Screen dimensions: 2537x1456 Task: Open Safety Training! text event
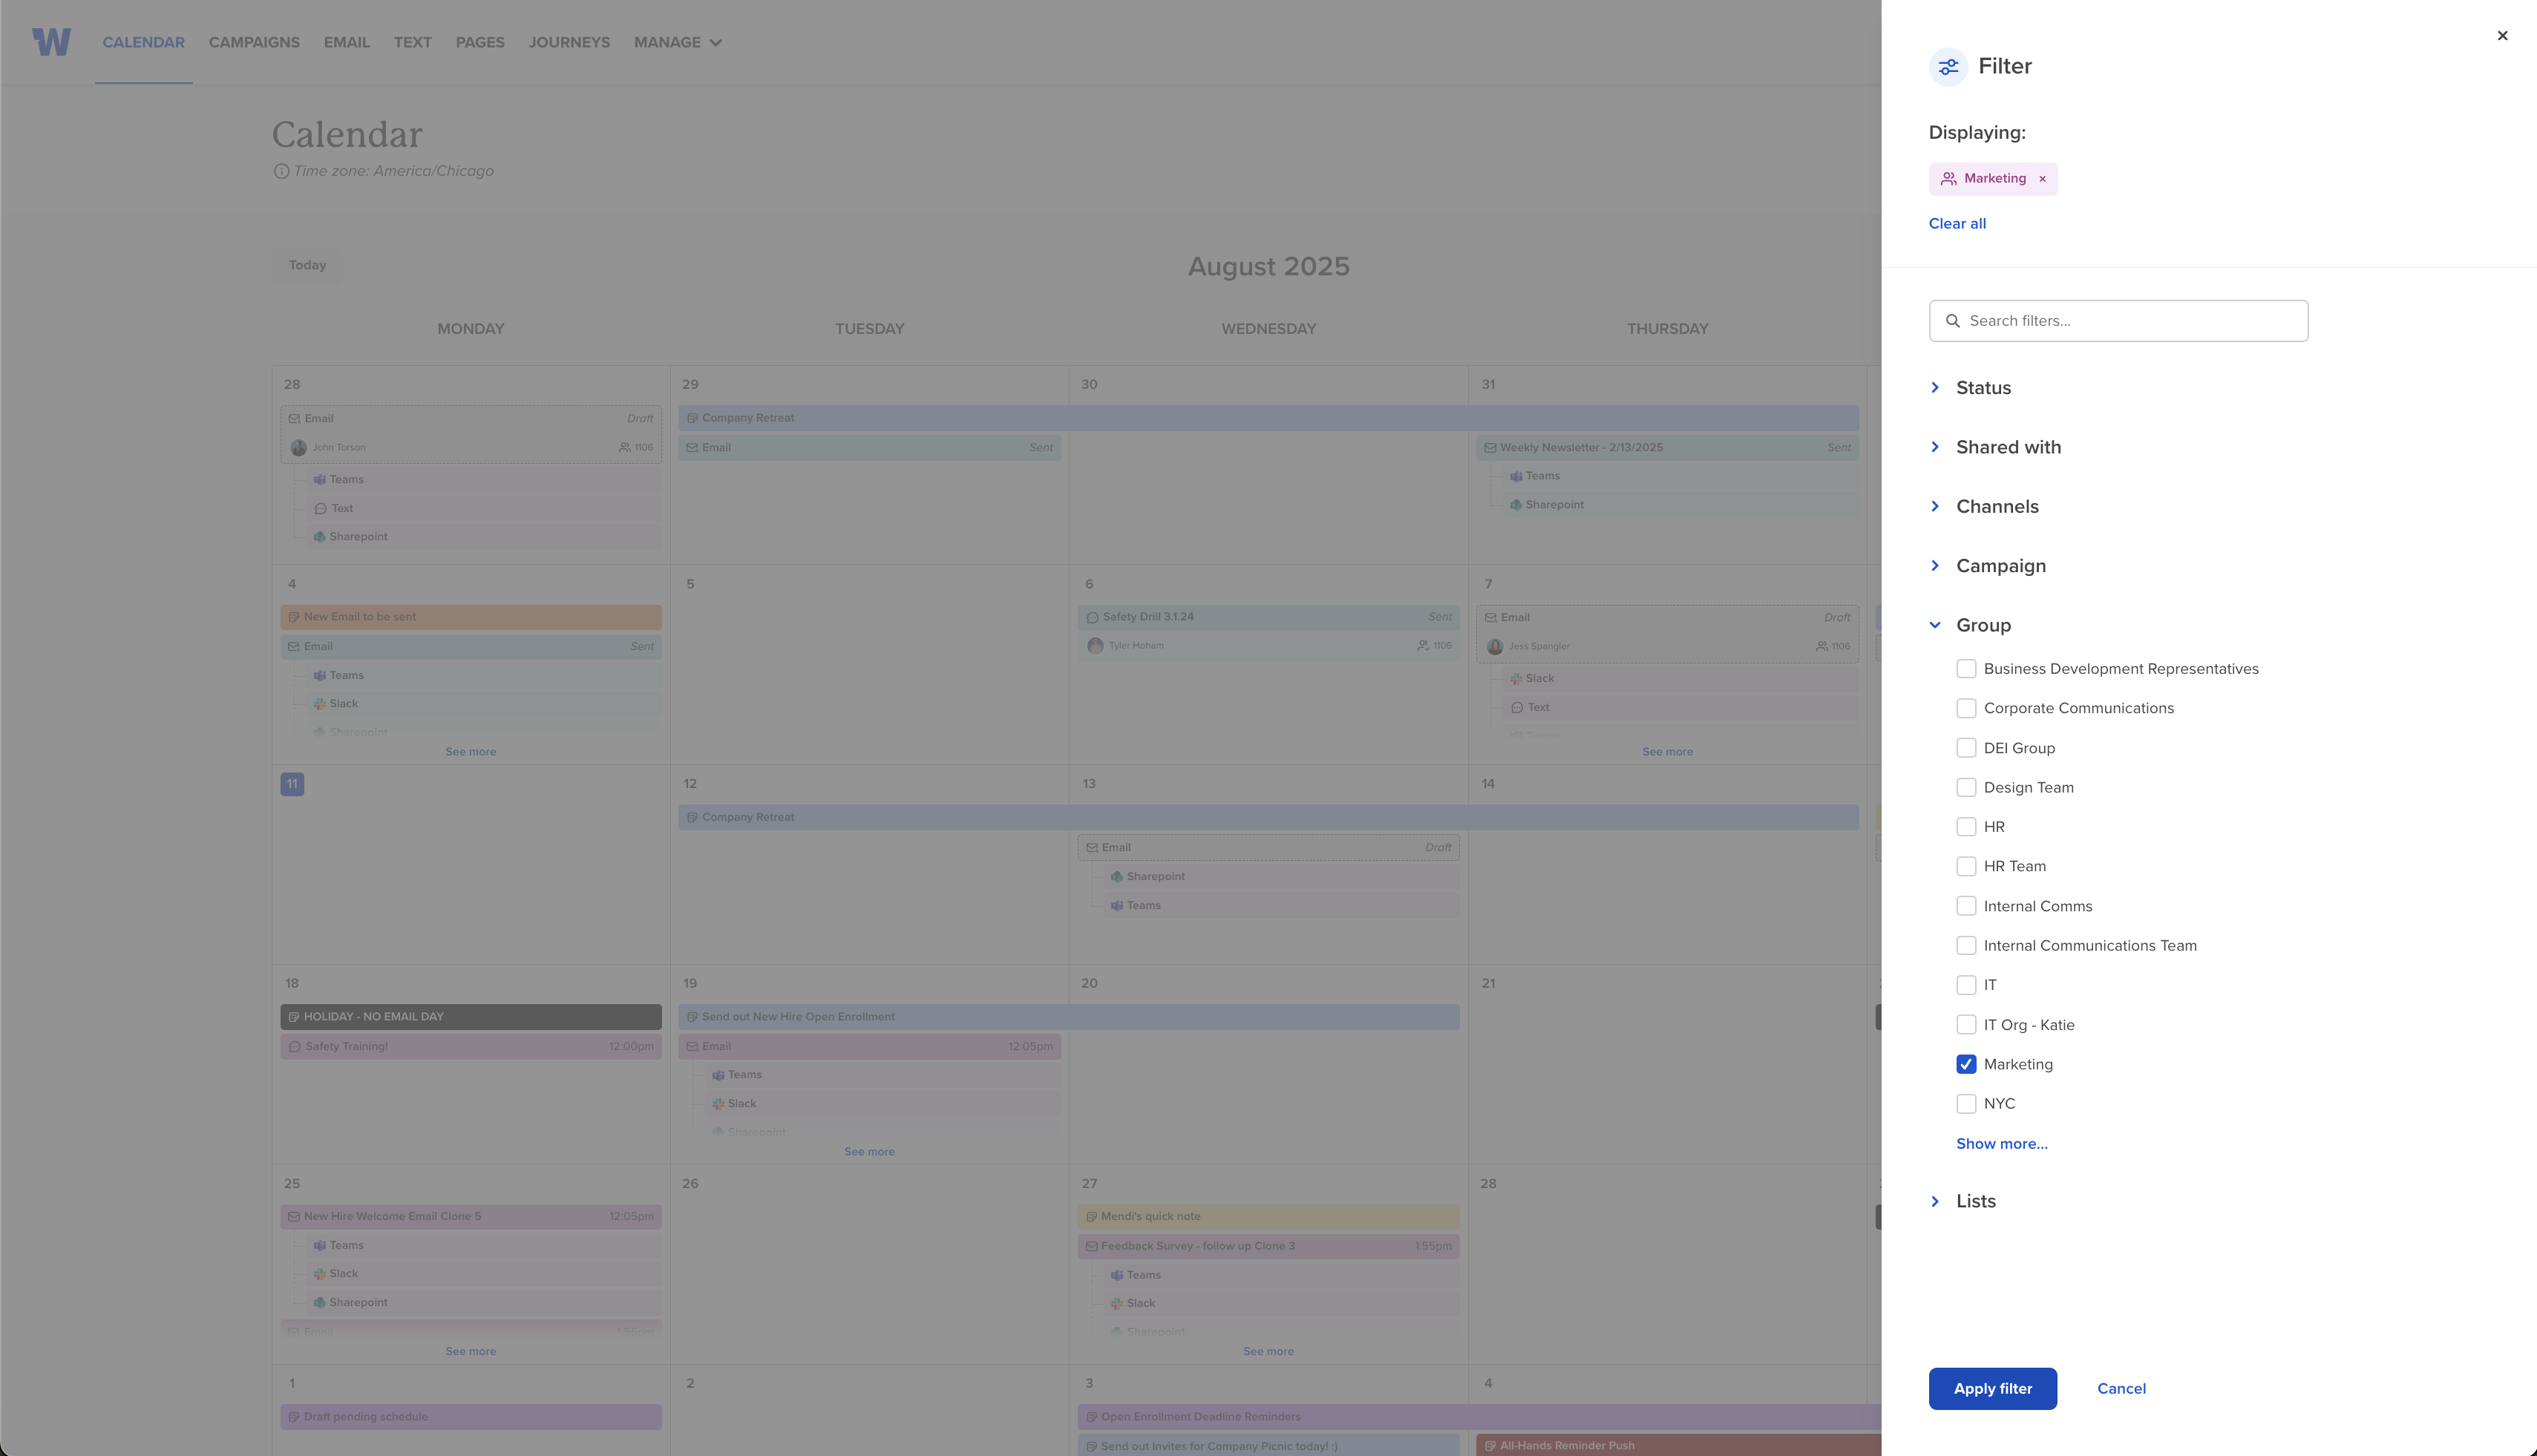(471, 1047)
